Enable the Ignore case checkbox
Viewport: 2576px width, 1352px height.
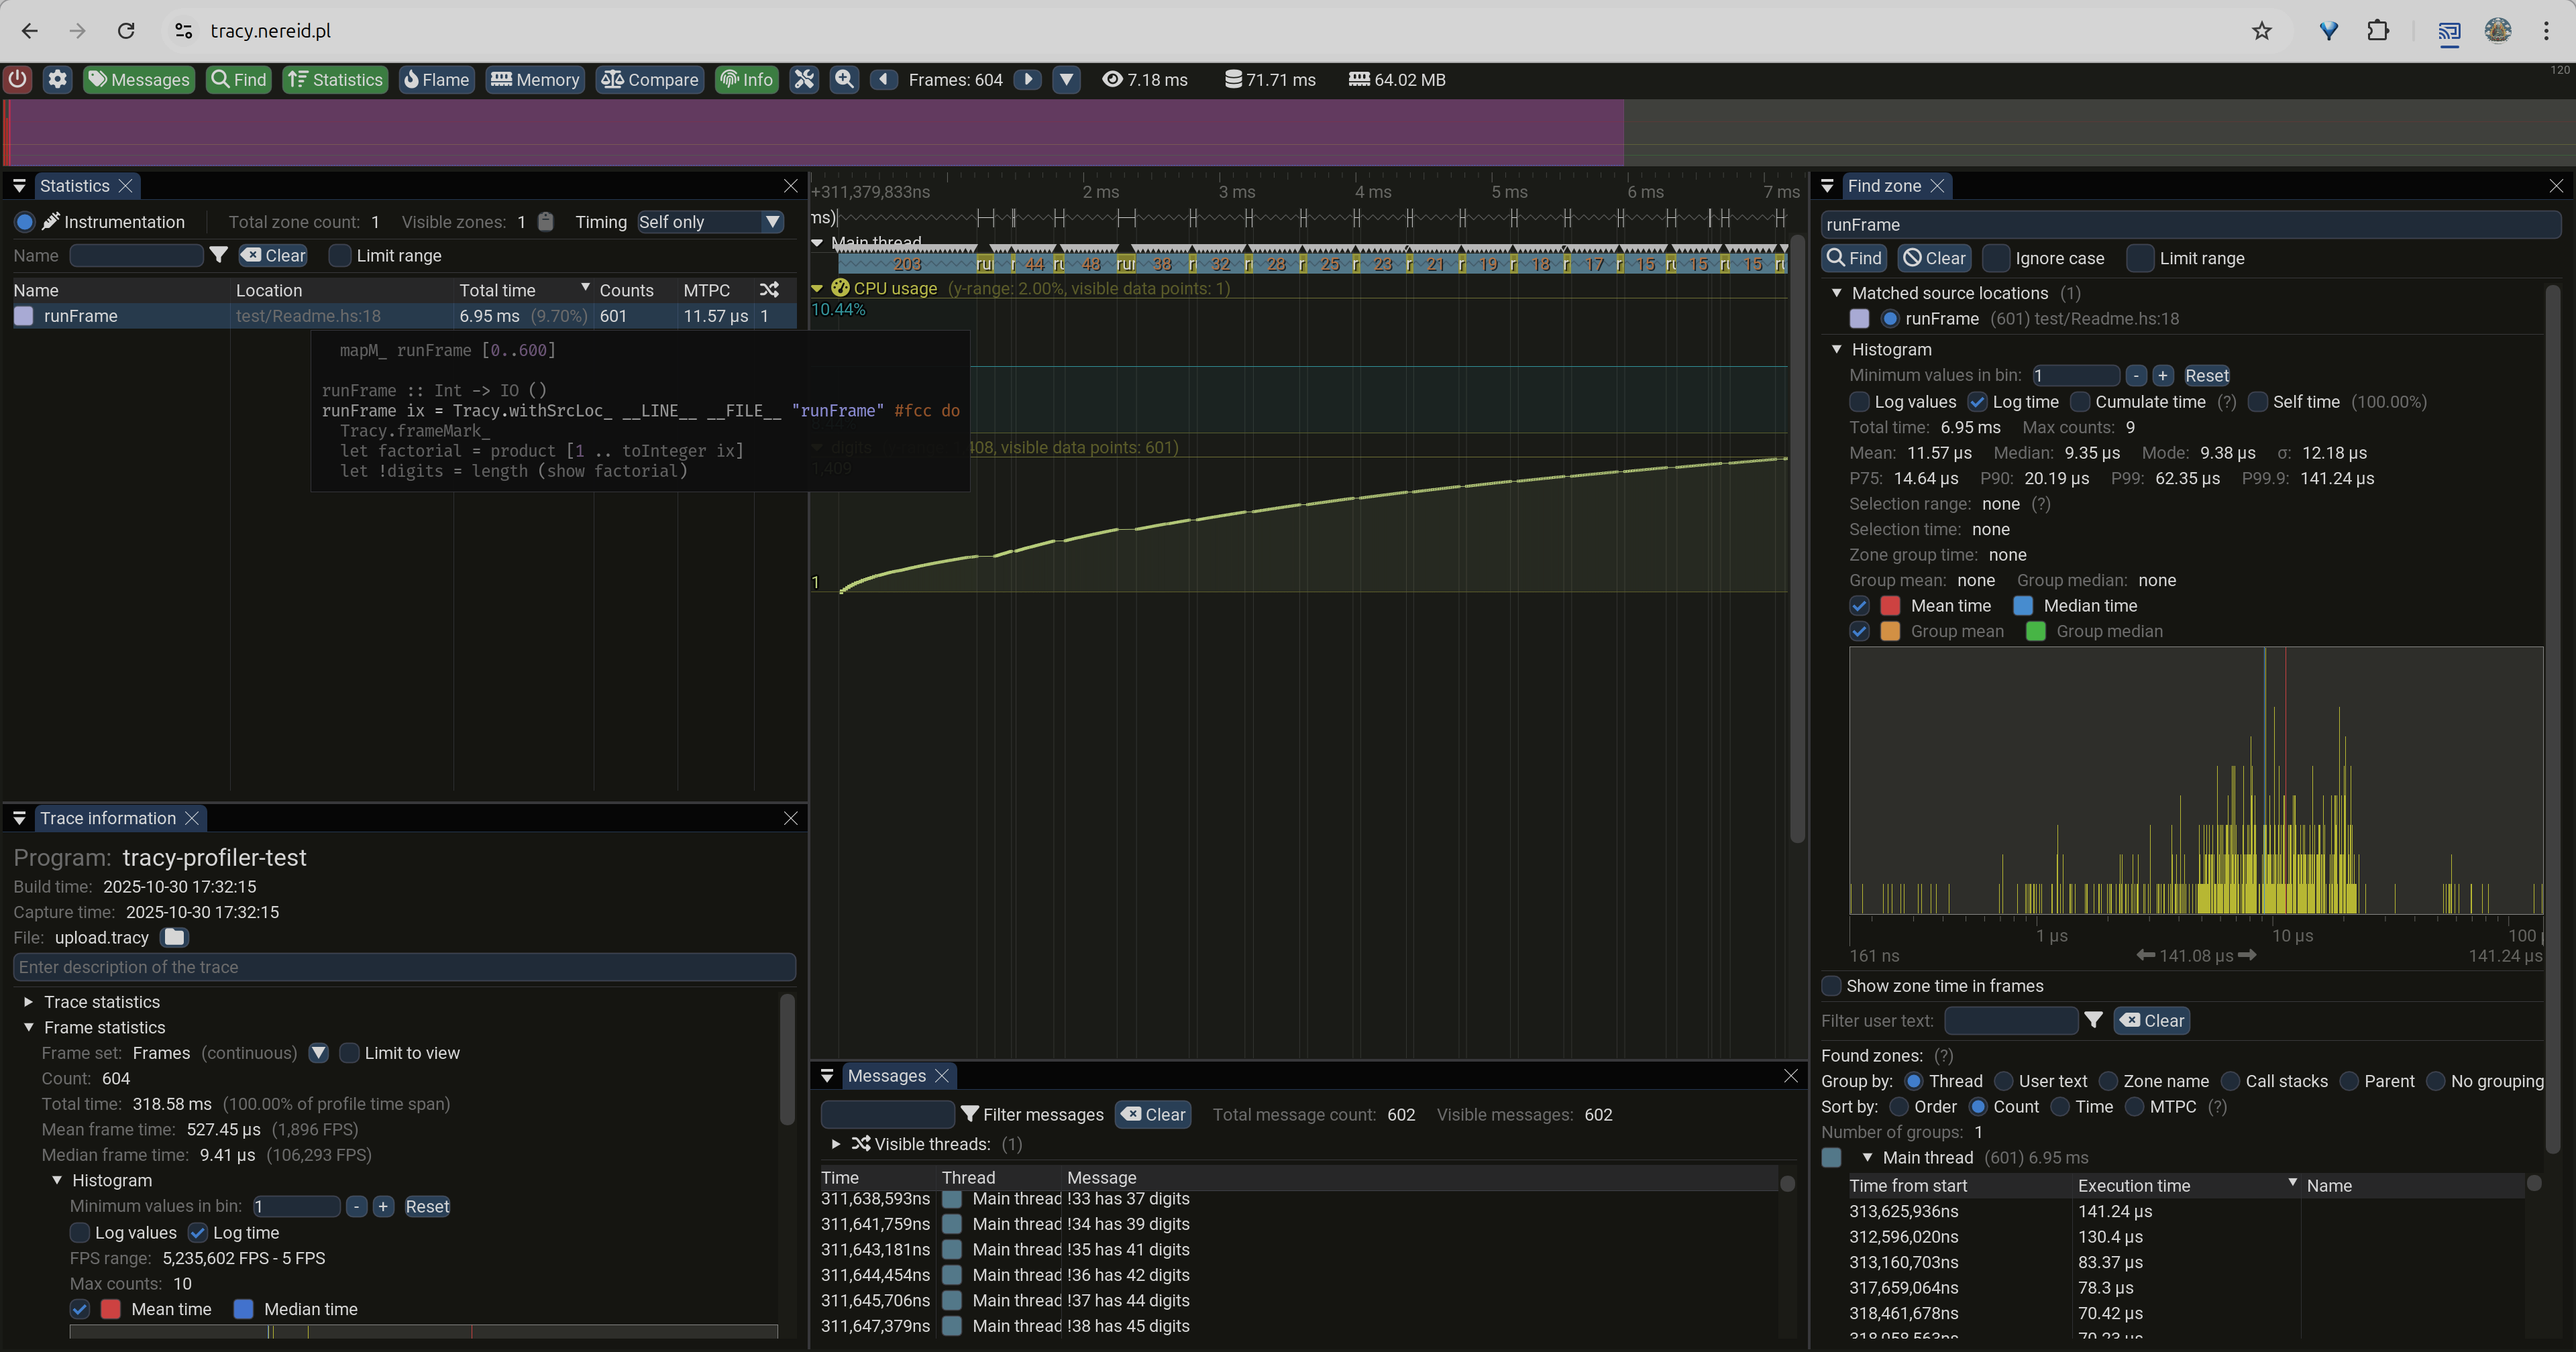[1995, 258]
